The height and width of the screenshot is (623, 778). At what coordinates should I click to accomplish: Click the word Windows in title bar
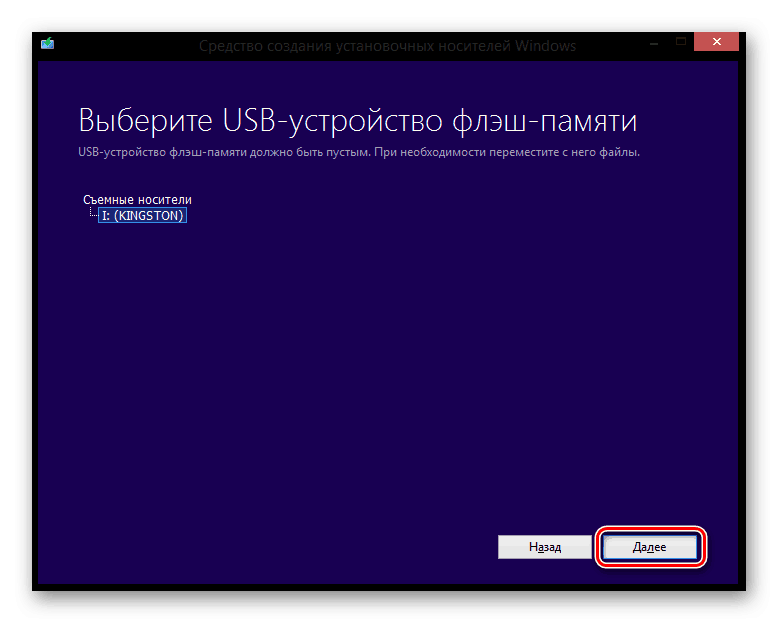coord(549,46)
